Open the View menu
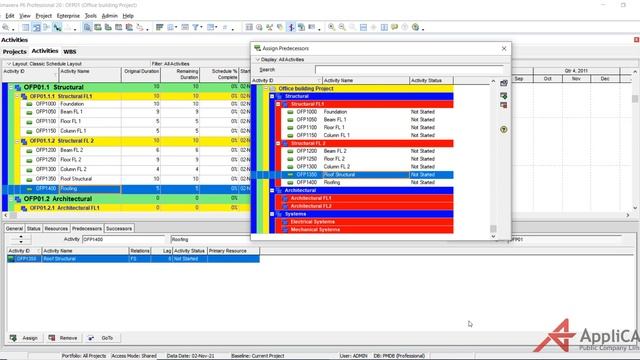Viewport: 640px width, 360px height. [x=25, y=16]
